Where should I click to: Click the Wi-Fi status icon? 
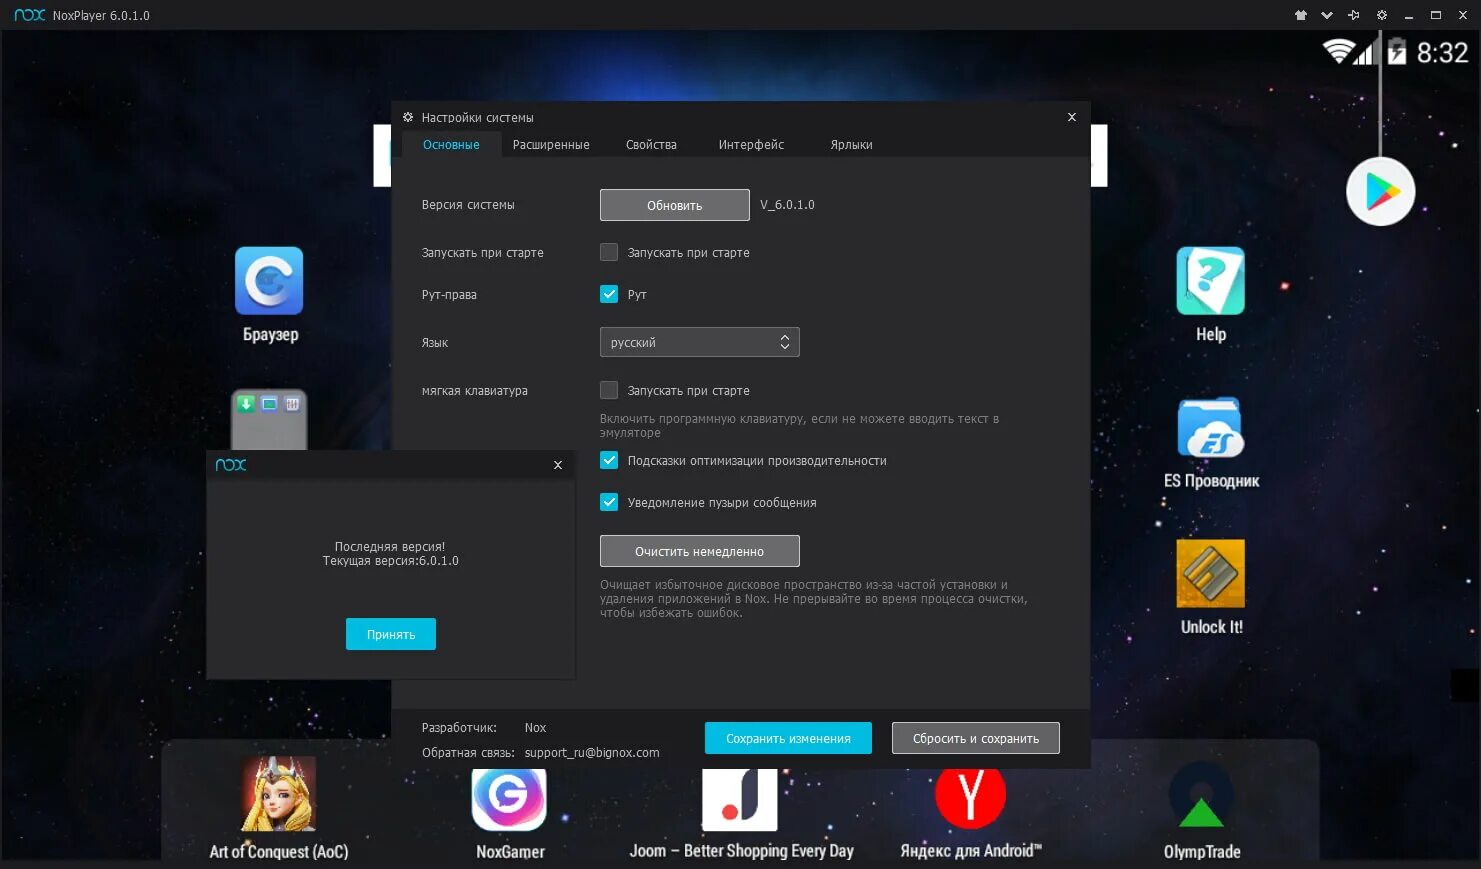(x=1337, y=51)
